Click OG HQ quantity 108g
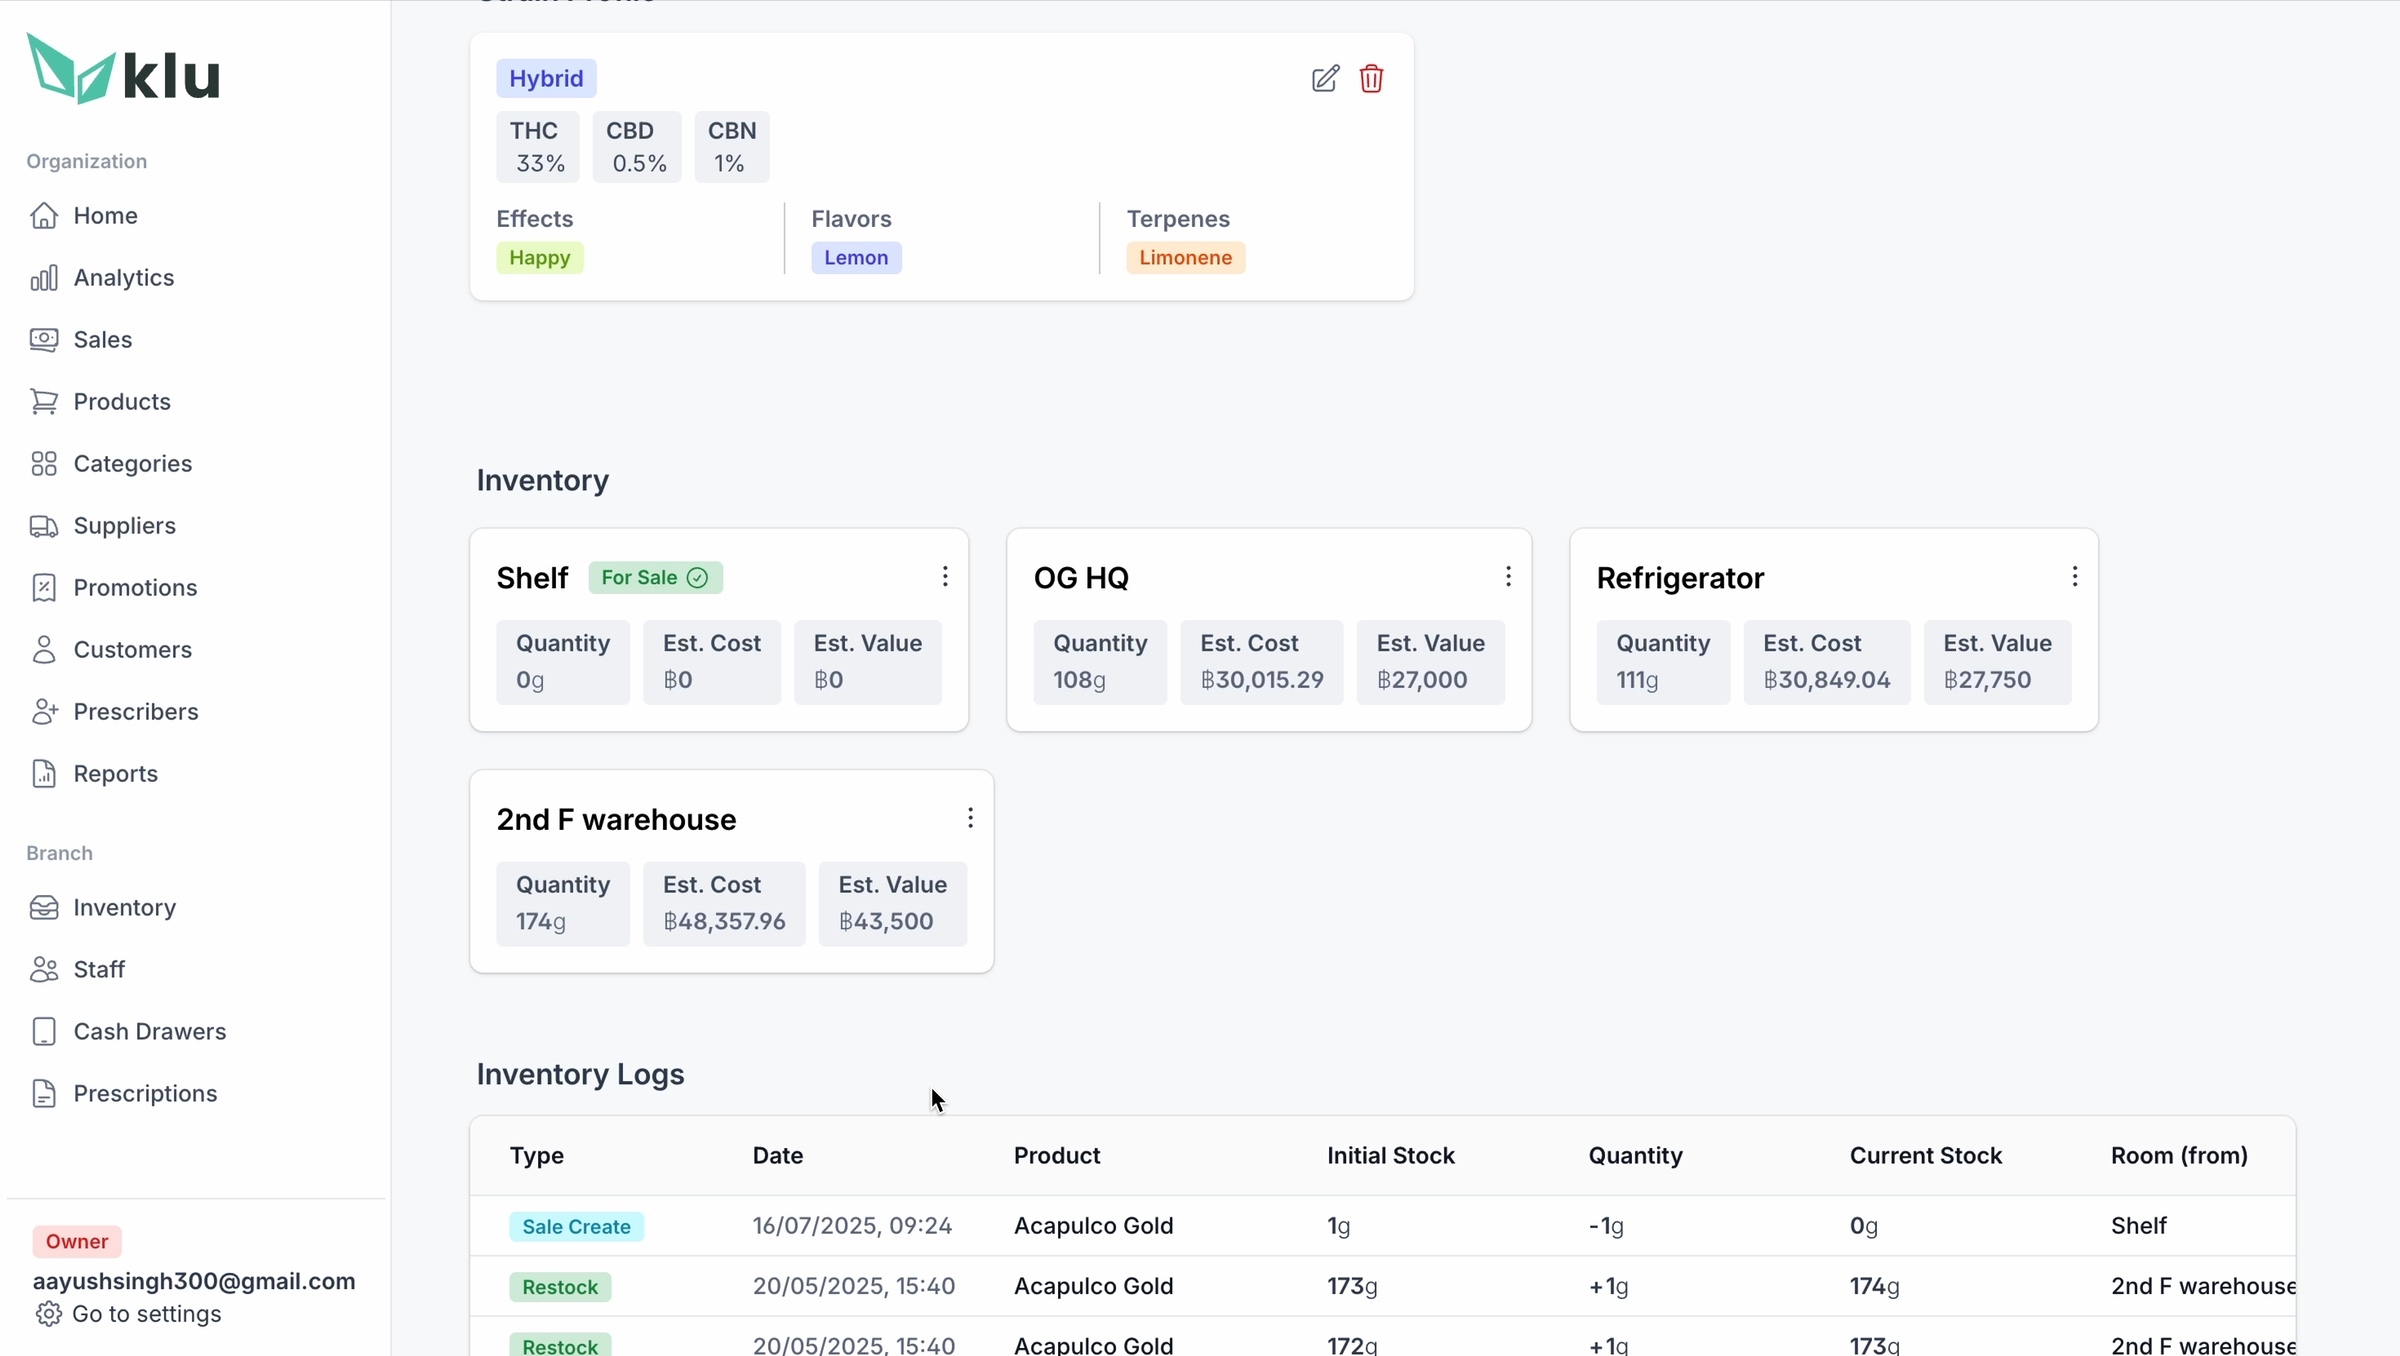2400x1356 pixels. 1099,662
